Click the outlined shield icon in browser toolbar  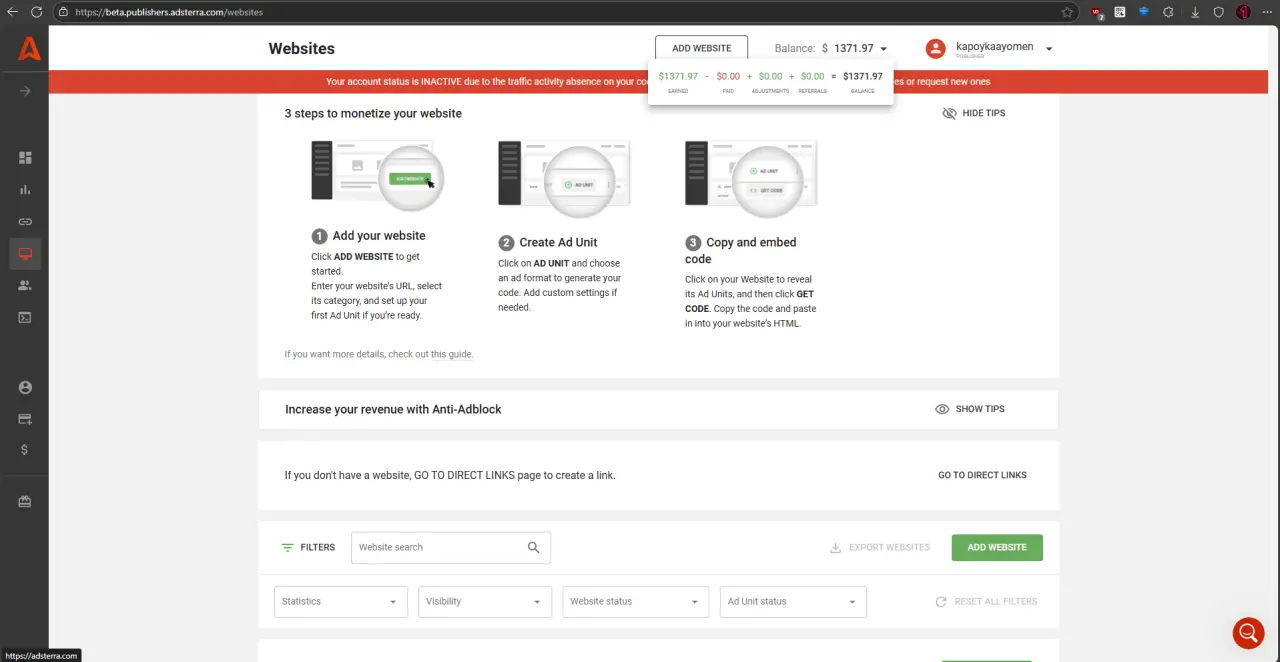tap(1219, 12)
